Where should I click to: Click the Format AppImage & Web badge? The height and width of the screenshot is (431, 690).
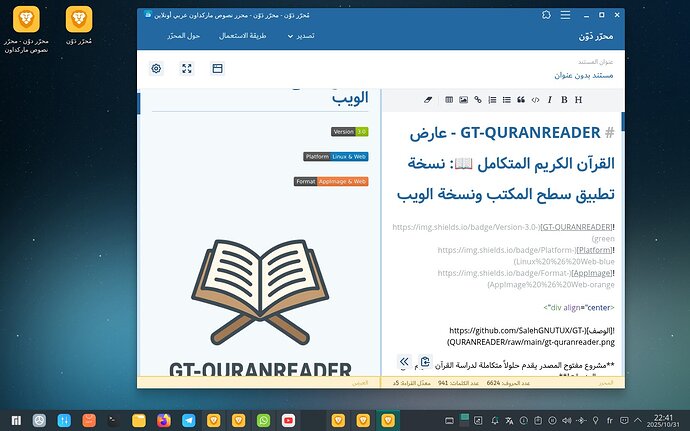[x=331, y=181]
